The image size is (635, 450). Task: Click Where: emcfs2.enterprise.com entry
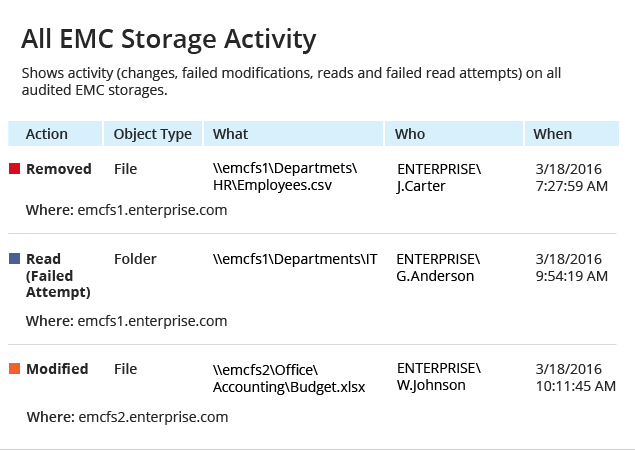coord(127,417)
